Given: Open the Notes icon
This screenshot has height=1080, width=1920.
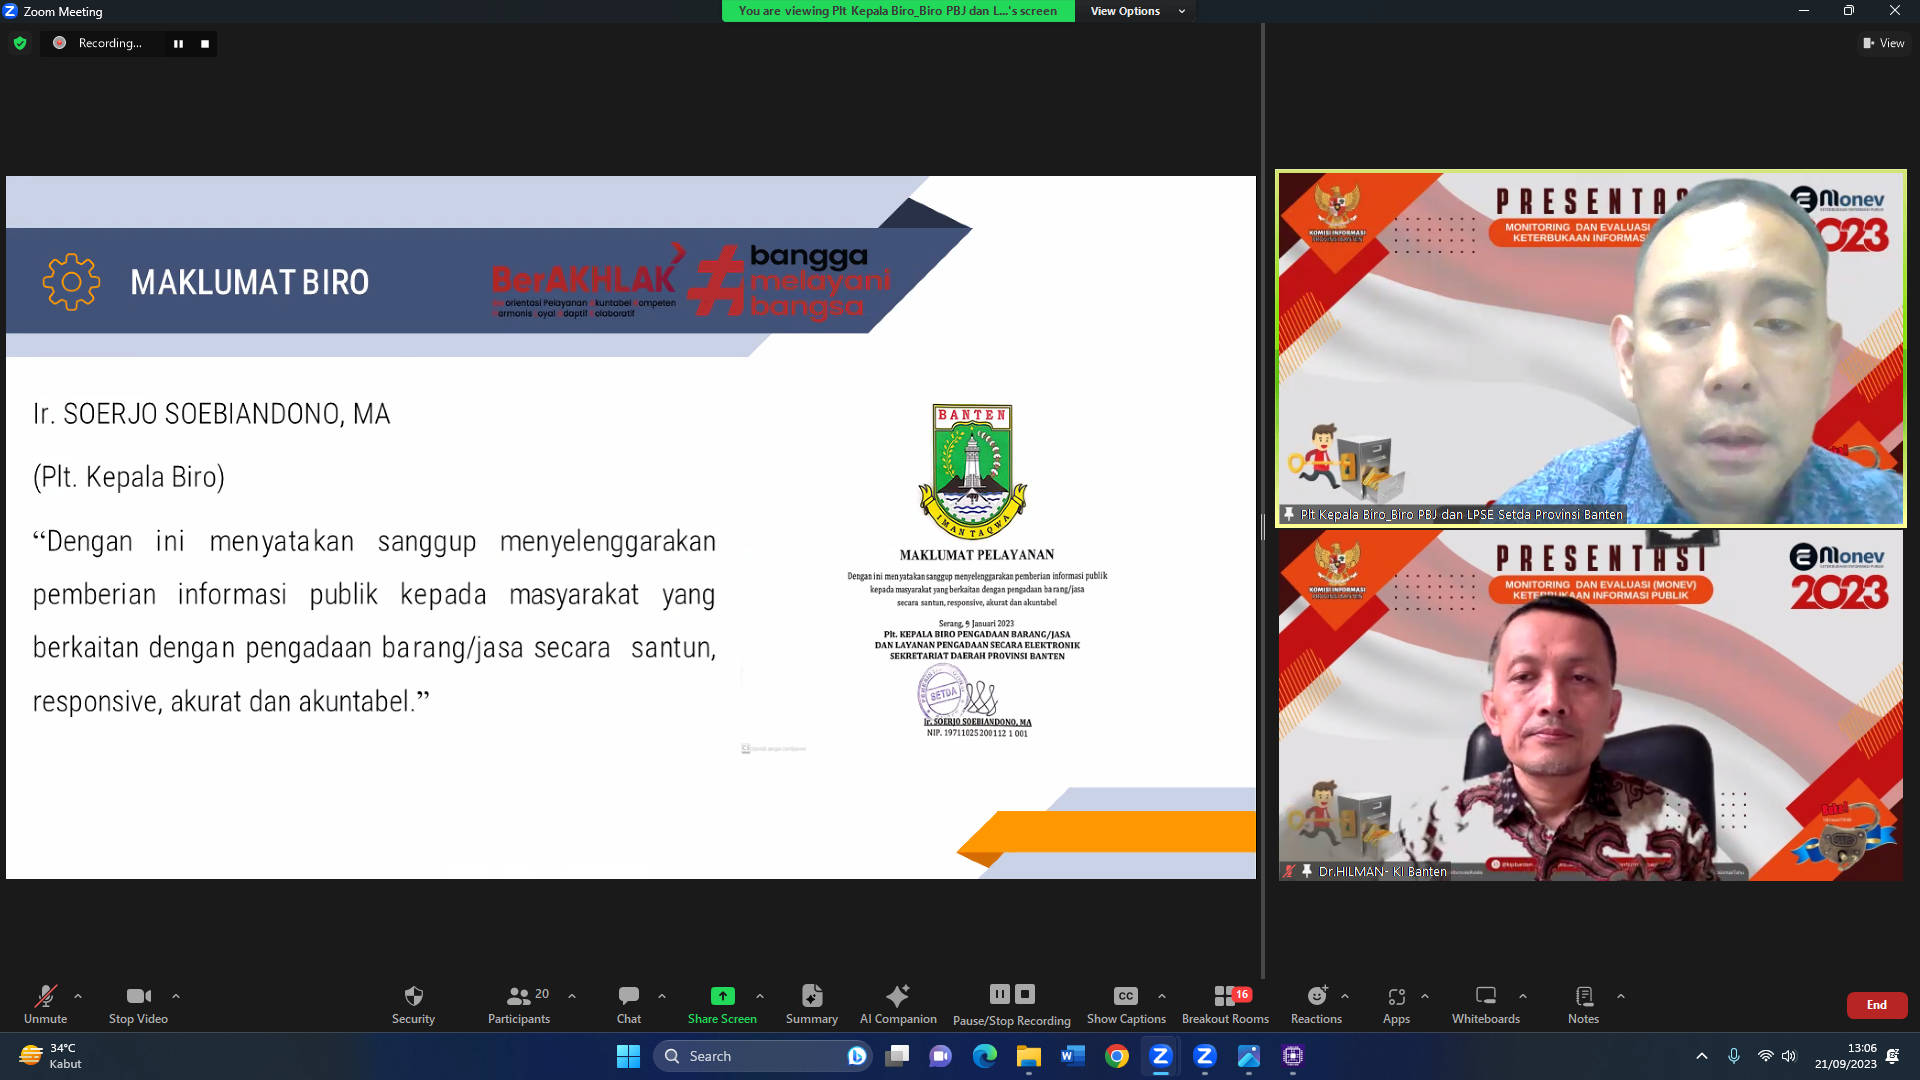Looking at the screenshot, I should coord(1583,996).
